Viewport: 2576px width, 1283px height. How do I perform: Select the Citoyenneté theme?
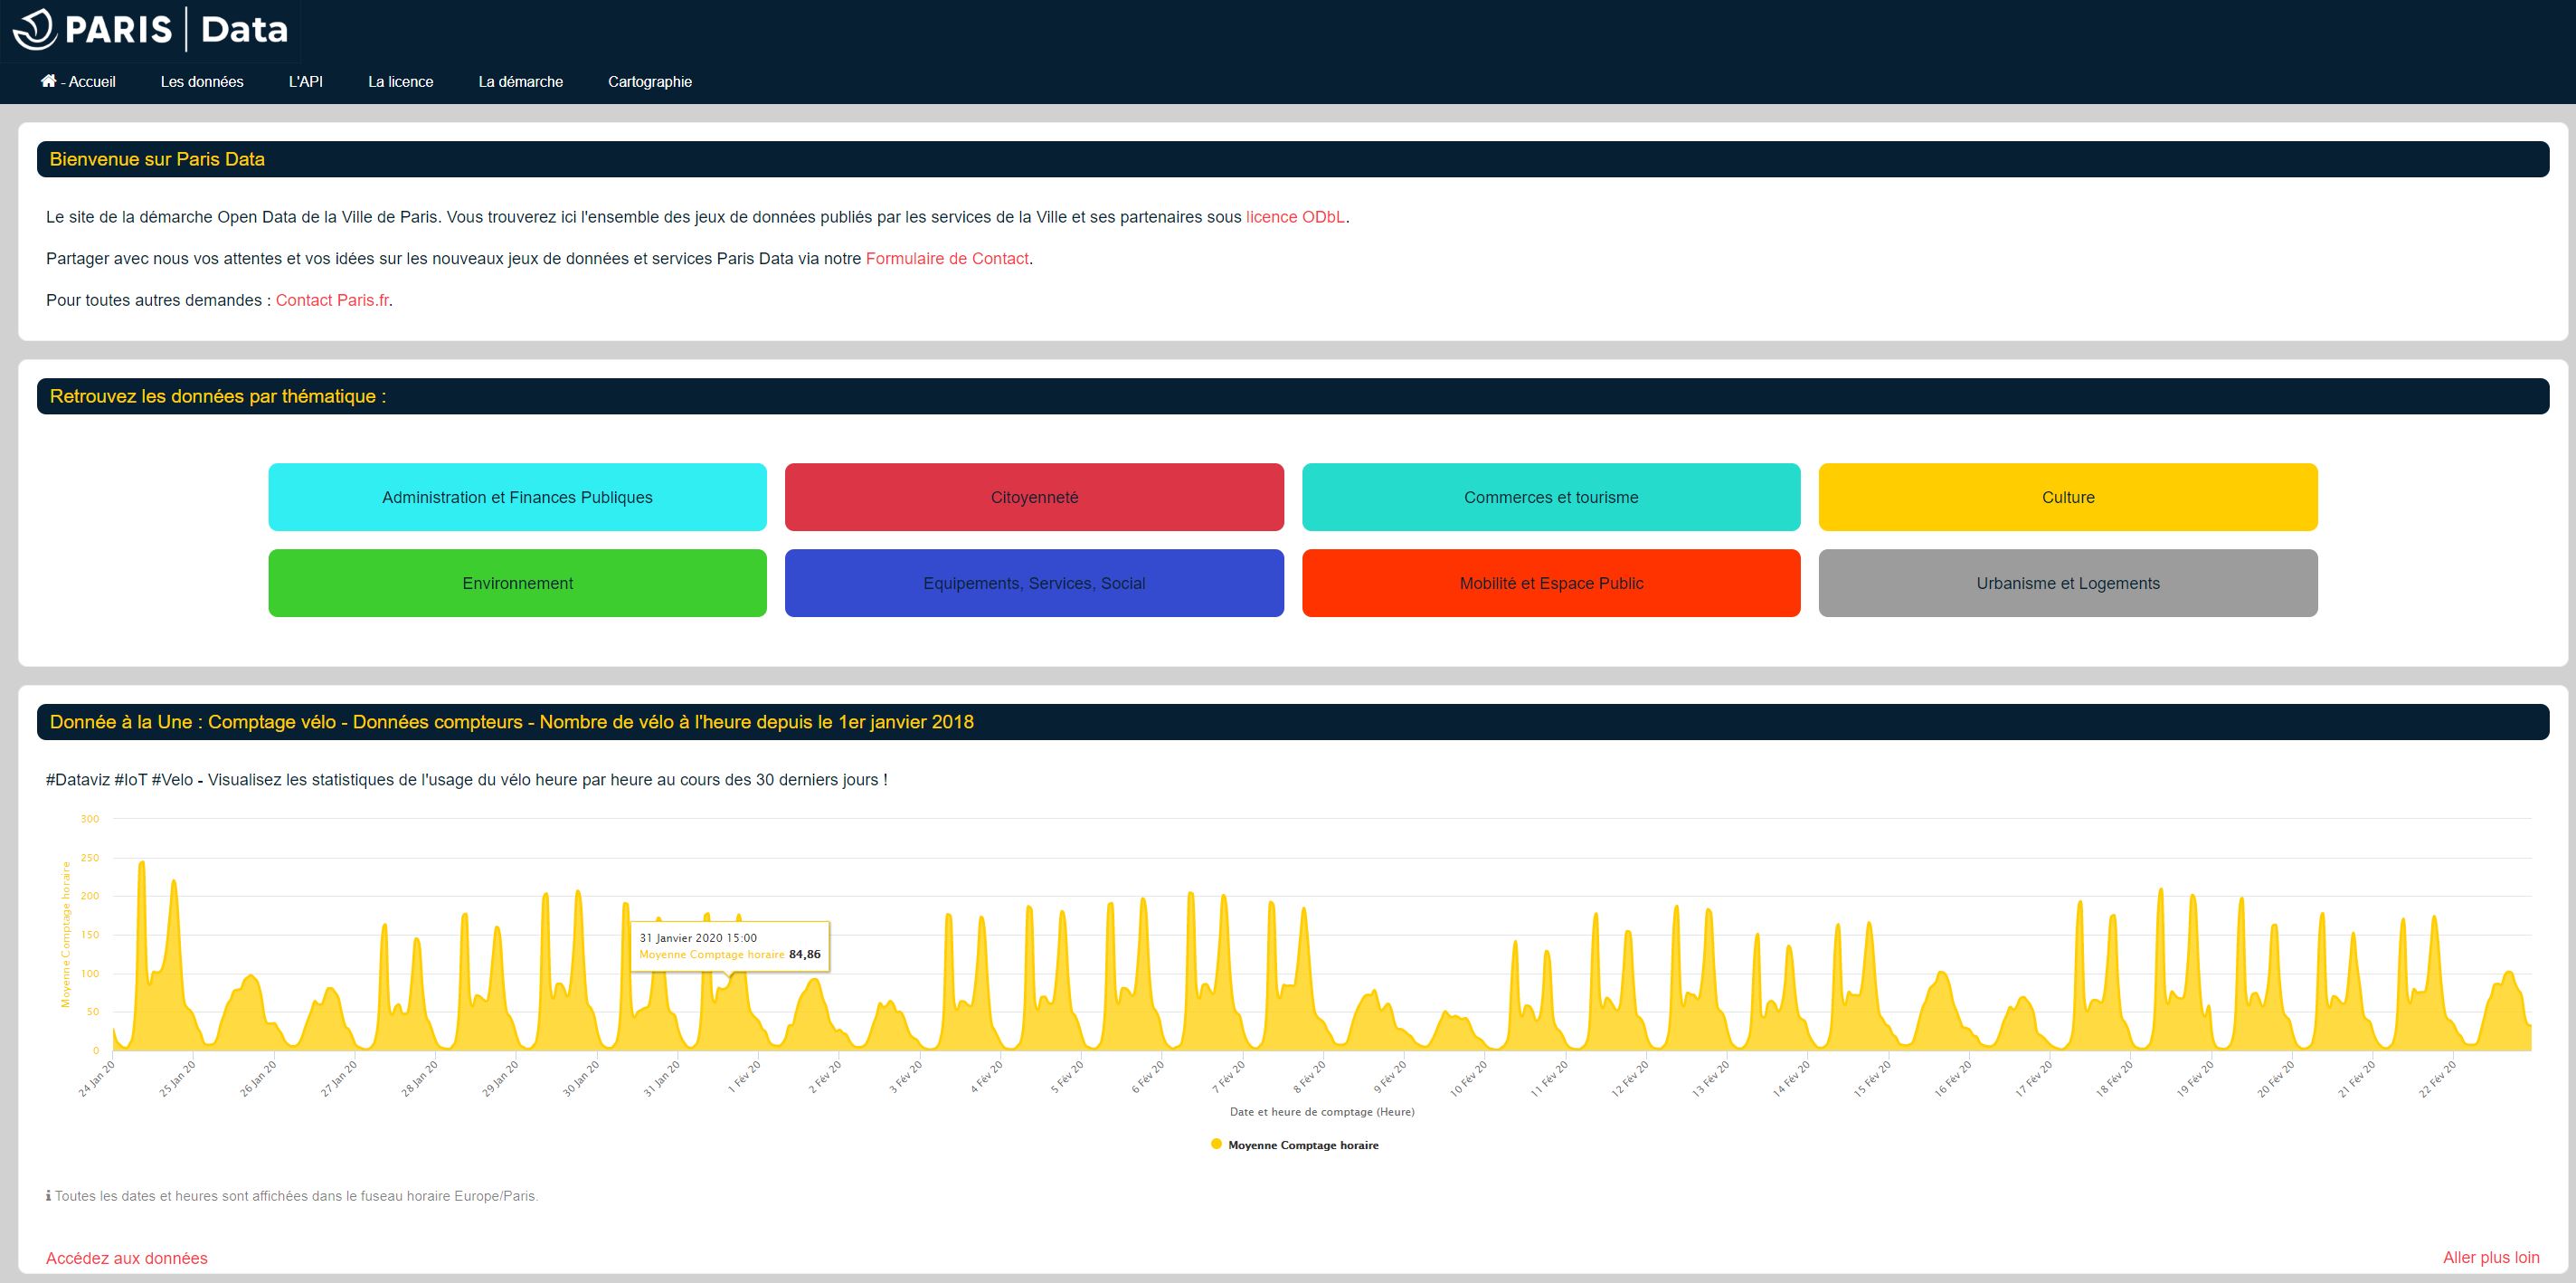coord(1034,497)
